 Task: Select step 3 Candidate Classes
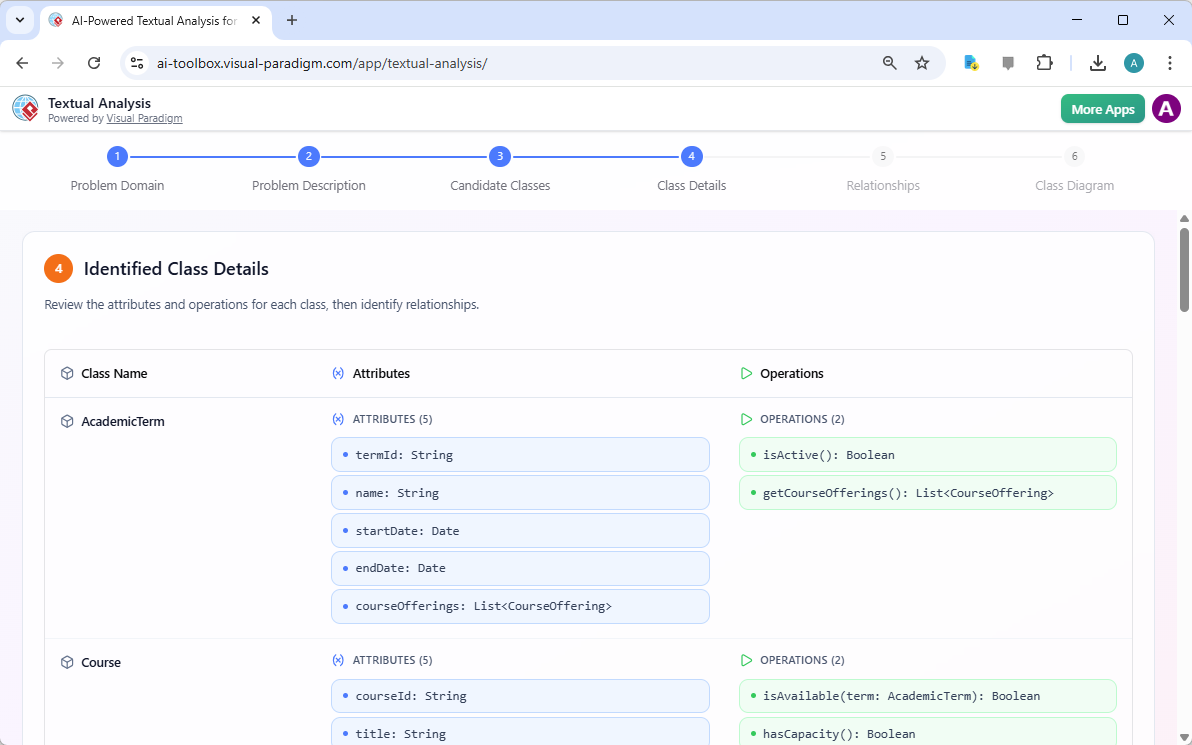click(x=500, y=157)
